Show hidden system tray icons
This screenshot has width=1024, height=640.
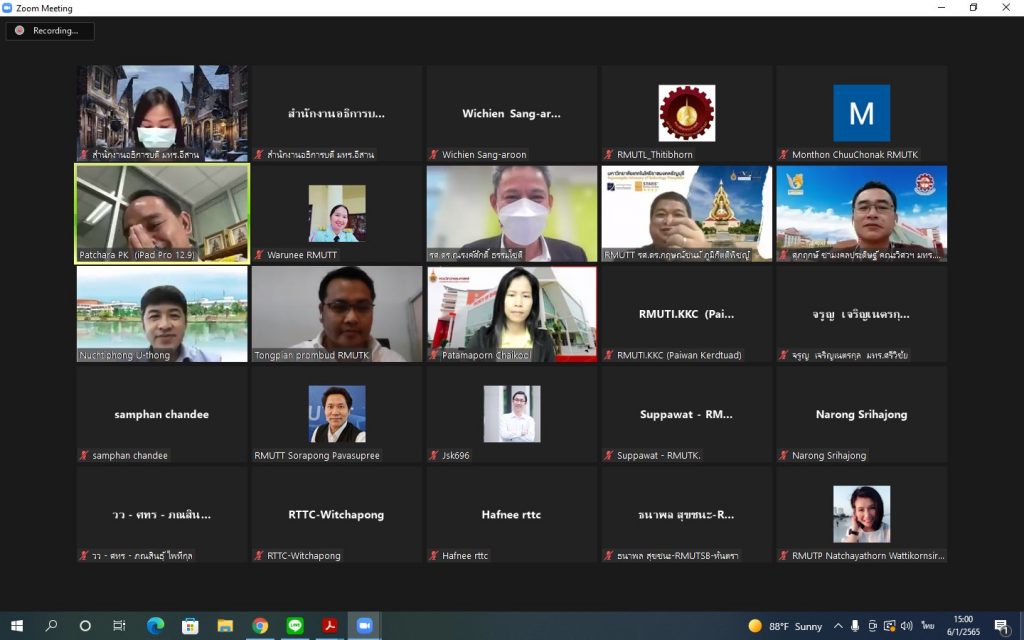pyautogui.click(x=839, y=626)
